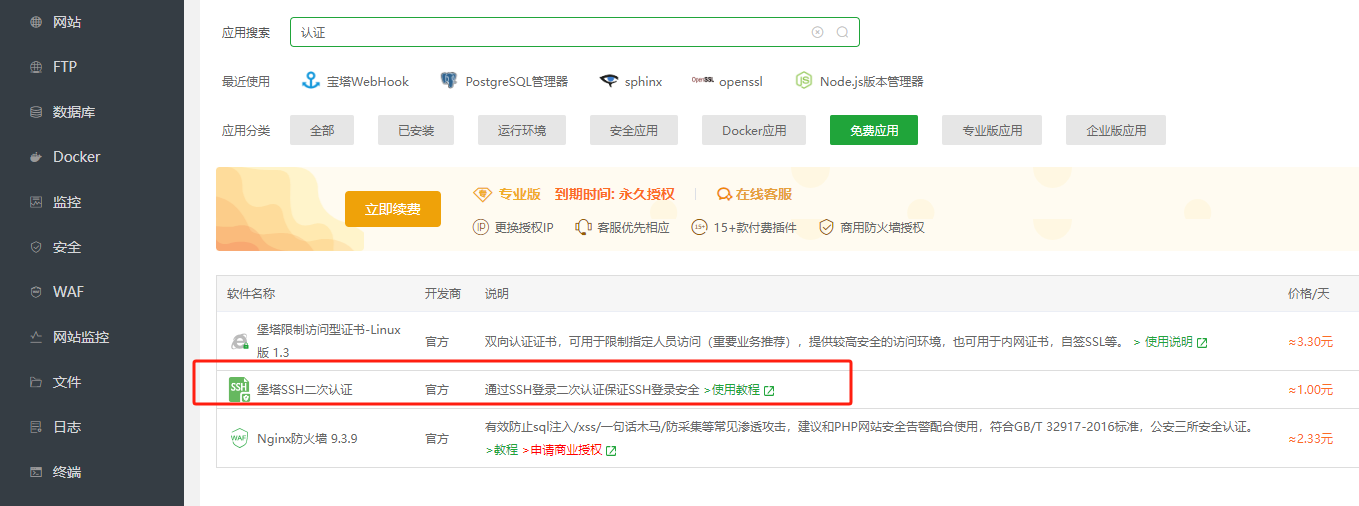Image resolution: width=1359 pixels, height=506 pixels.
Task: Click the shield icon beside 安全
Action: click(x=36, y=247)
